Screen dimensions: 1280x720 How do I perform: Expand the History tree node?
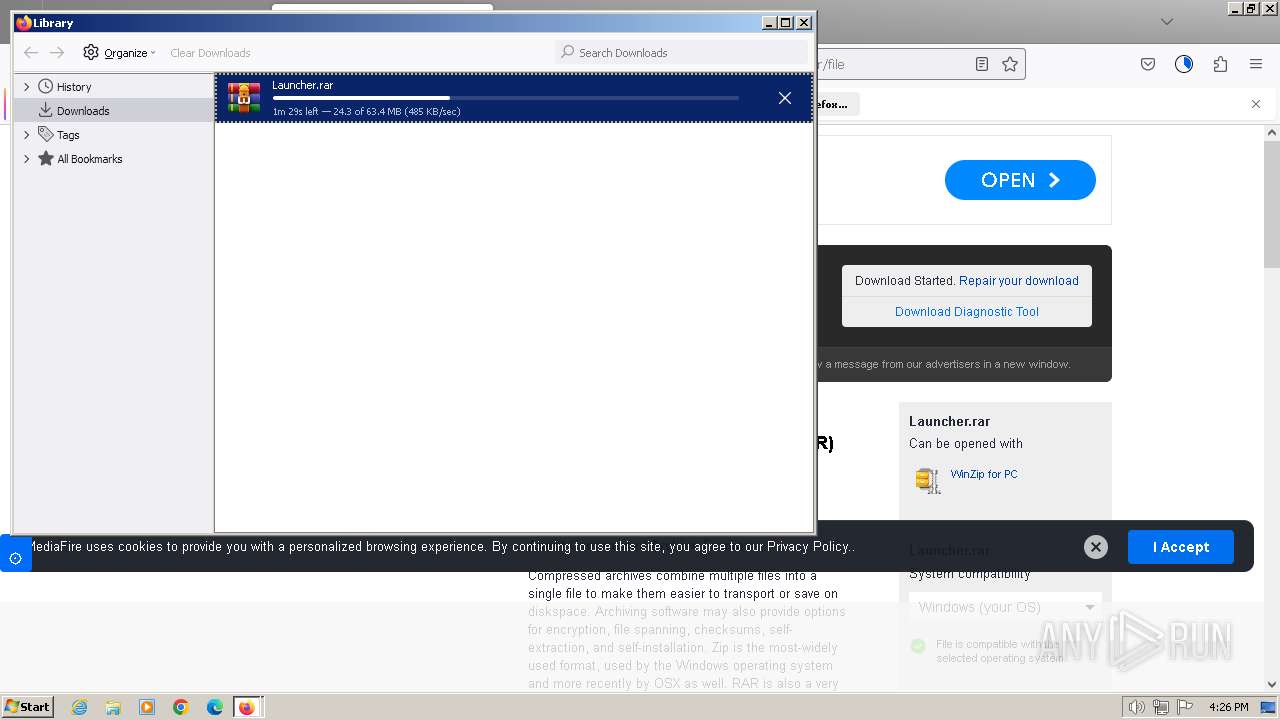click(27, 87)
